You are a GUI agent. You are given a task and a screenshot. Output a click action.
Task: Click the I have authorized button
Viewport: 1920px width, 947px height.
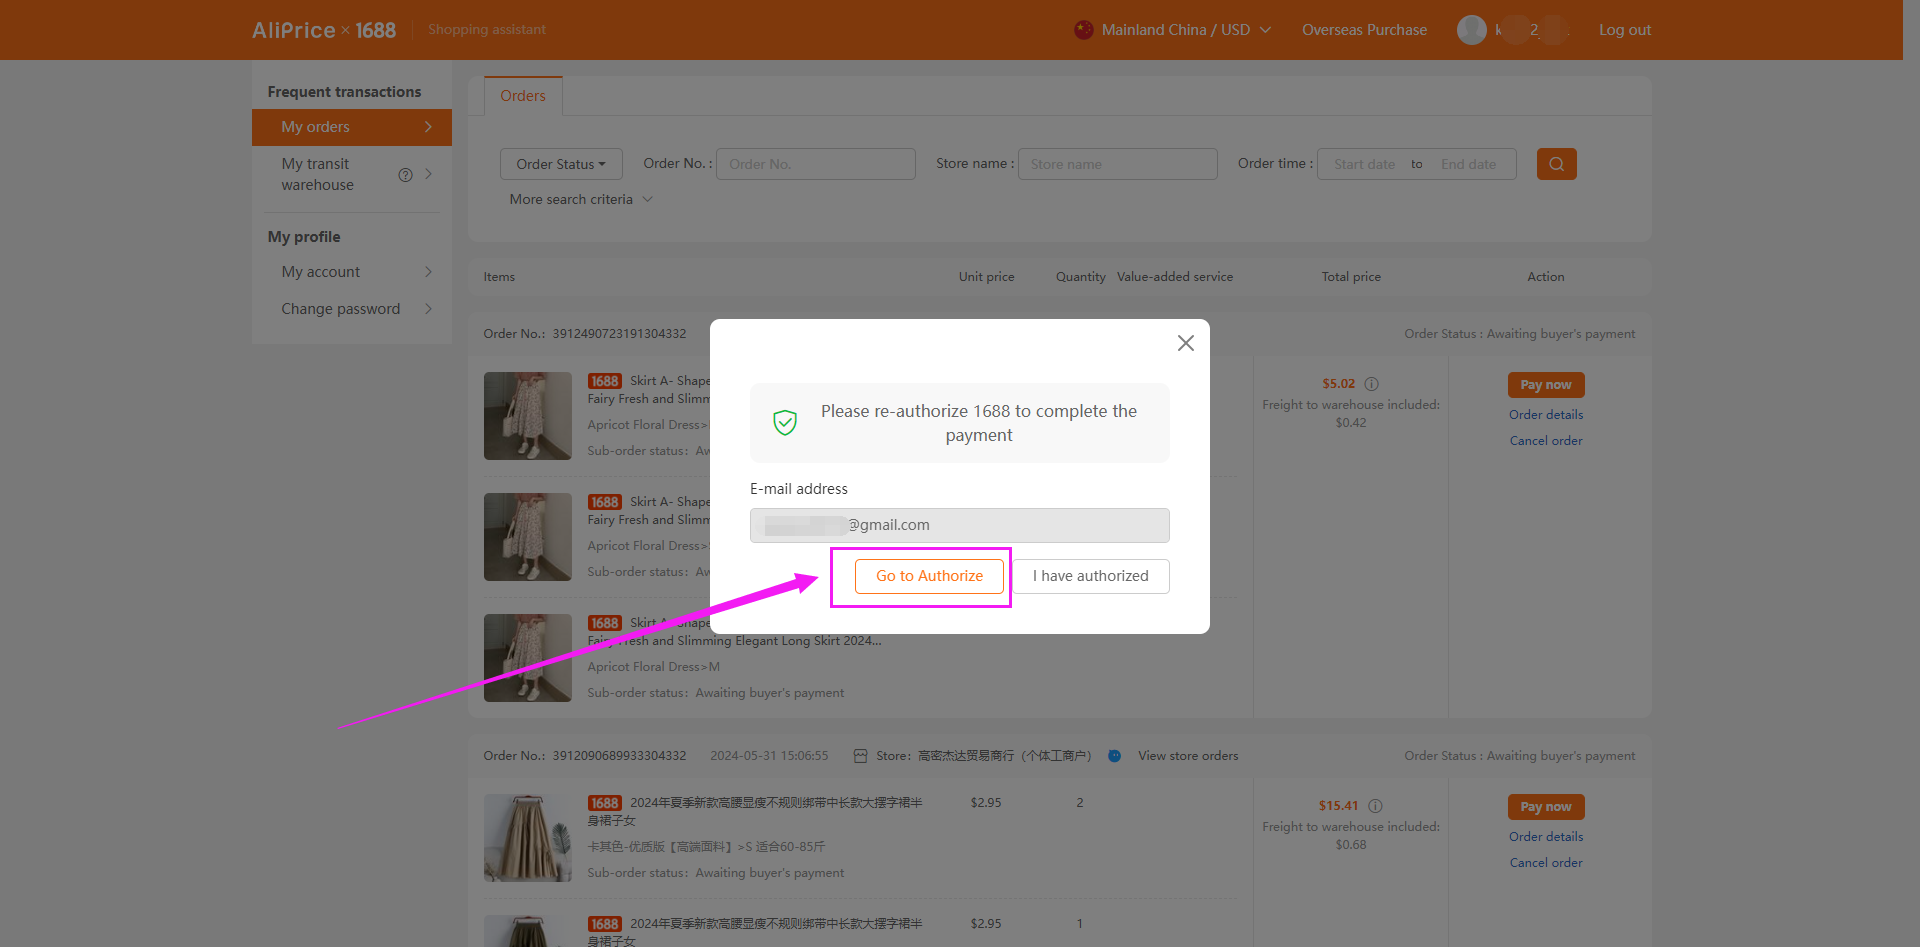point(1090,576)
